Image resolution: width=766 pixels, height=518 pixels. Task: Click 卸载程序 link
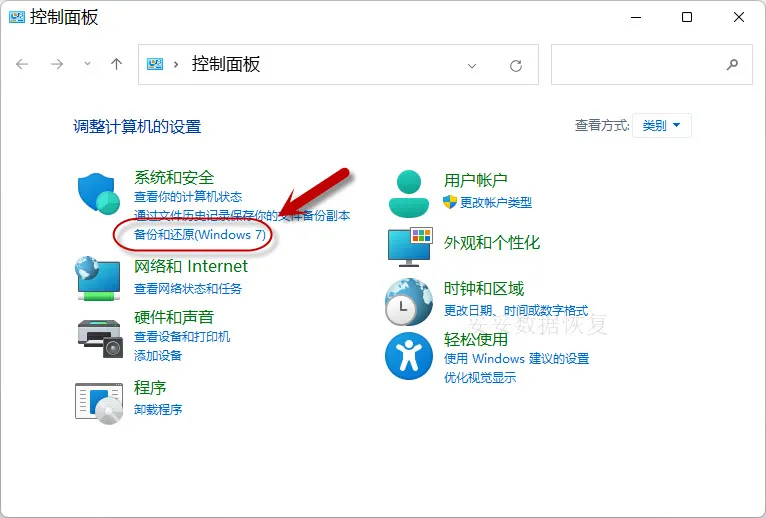click(x=158, y=409)
